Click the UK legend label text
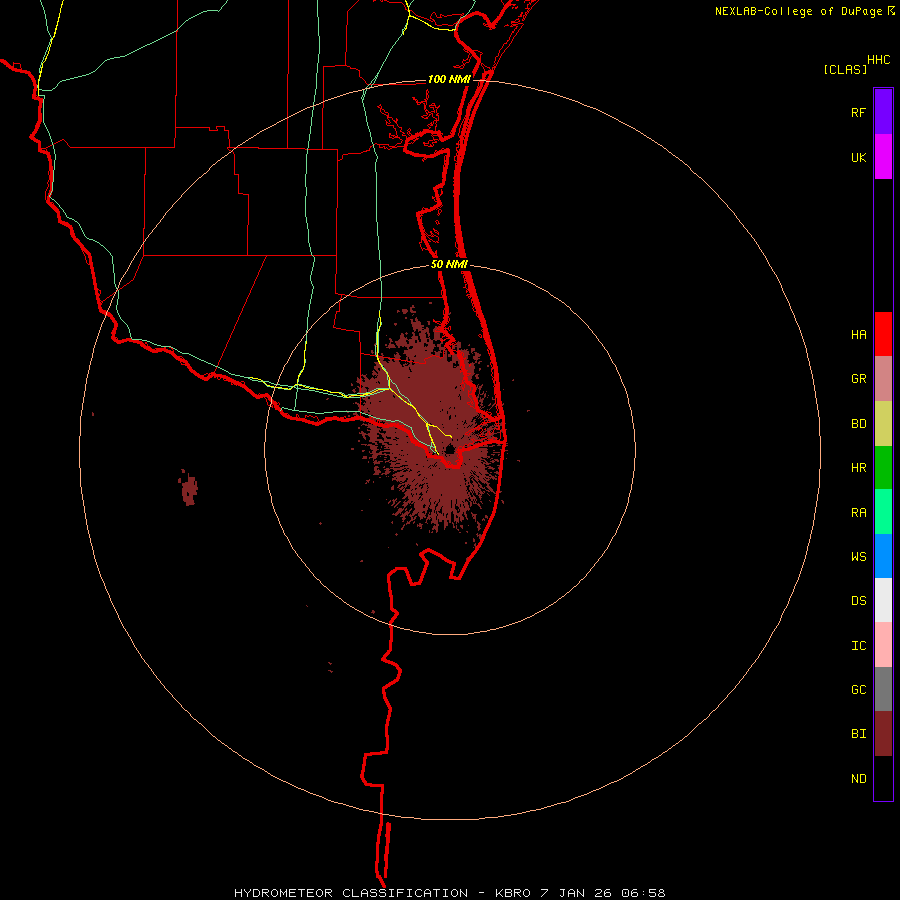Screen dimensions: 900x900 click(858, 157)
